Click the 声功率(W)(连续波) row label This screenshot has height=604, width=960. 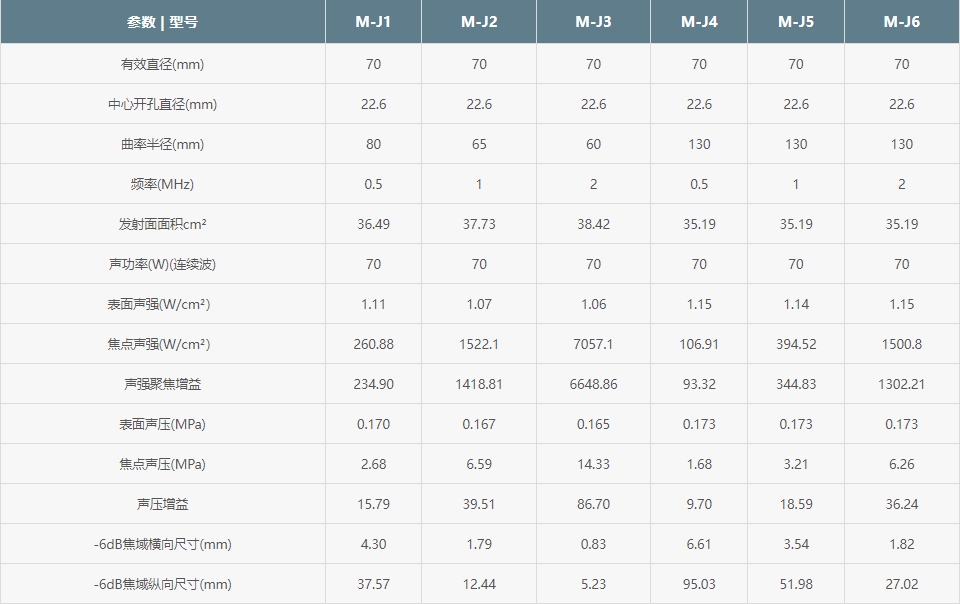point(162,264)
